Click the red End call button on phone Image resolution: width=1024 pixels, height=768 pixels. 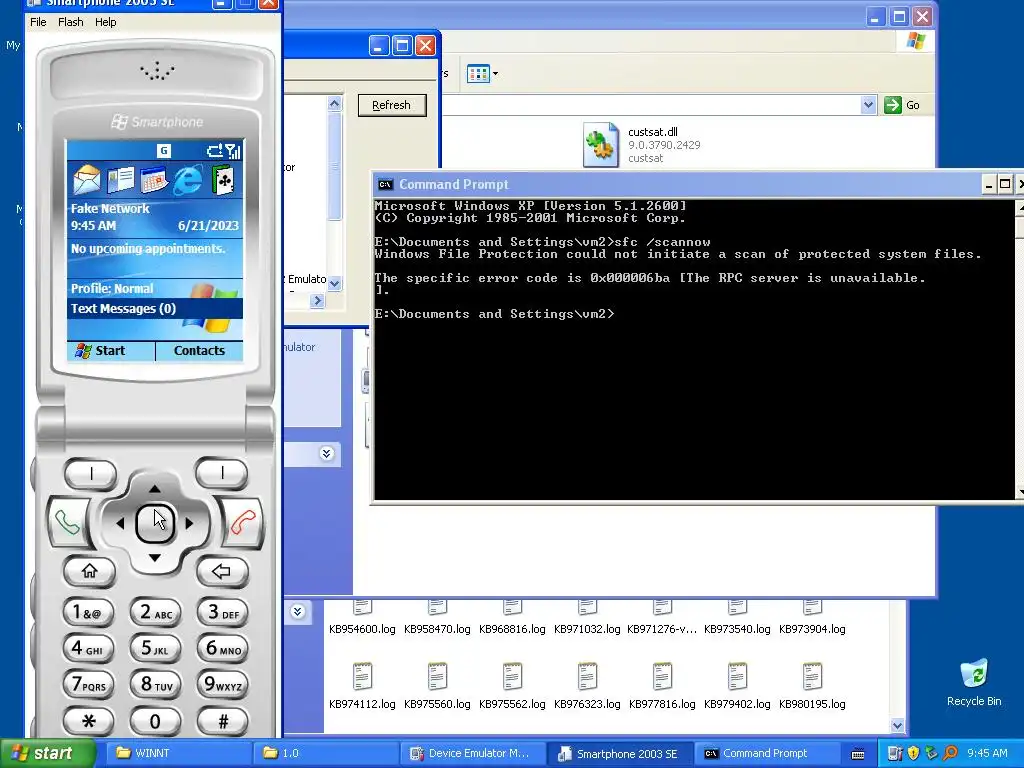click(x=244, y=522)
